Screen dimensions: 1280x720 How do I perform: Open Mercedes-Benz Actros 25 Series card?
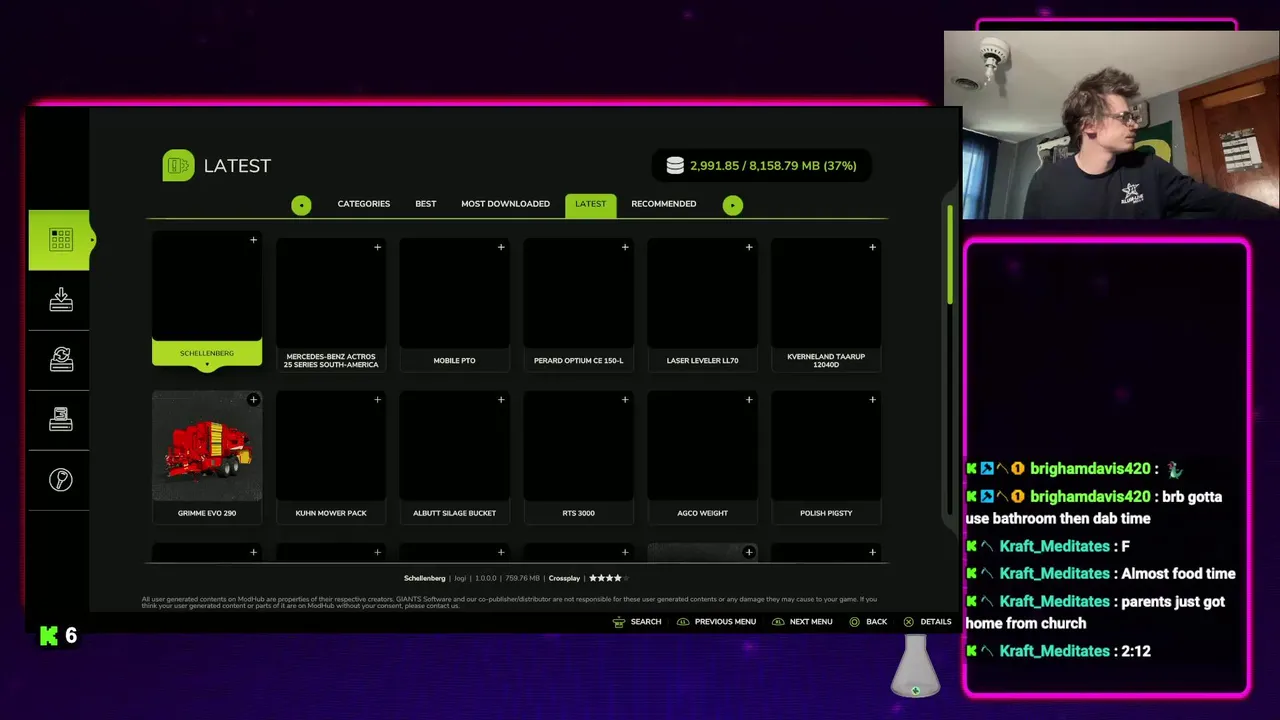click(331, 305)
